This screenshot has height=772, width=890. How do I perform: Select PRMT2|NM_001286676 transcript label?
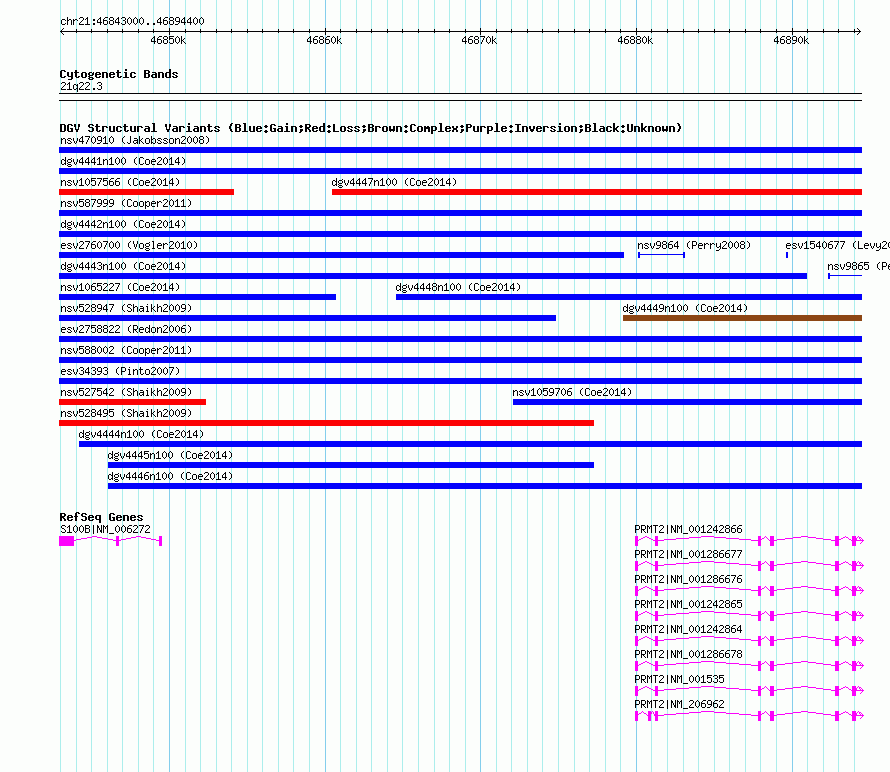[688, 579]
